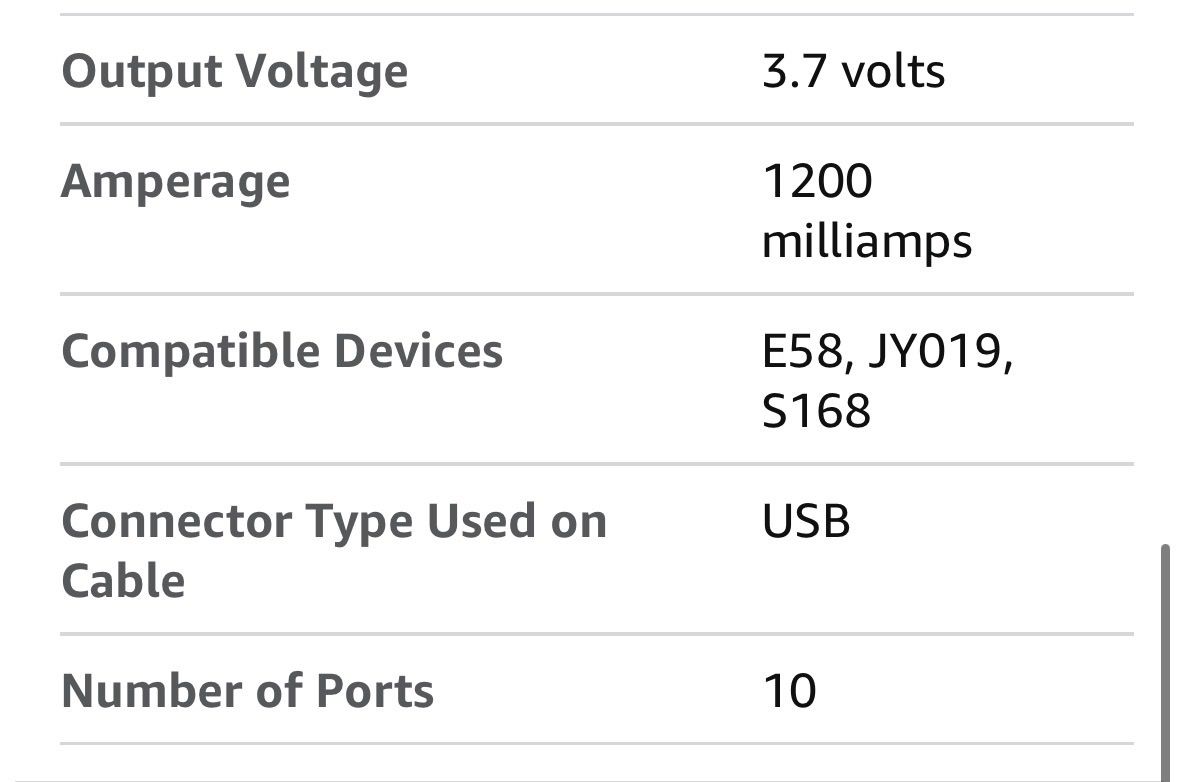Viewport: 1179px width, 782px height.
Task: Click JY019 in compatible devices value
Action: click(x=940, y=351)
